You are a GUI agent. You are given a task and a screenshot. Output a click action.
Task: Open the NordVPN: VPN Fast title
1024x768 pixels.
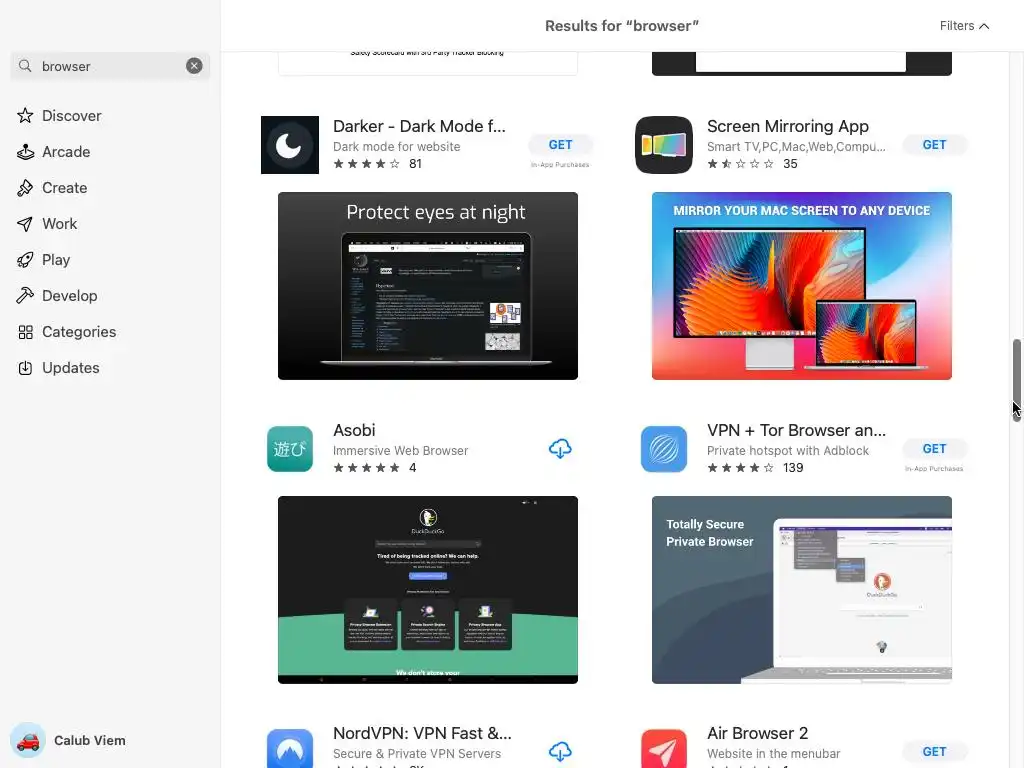pos(422,733)
